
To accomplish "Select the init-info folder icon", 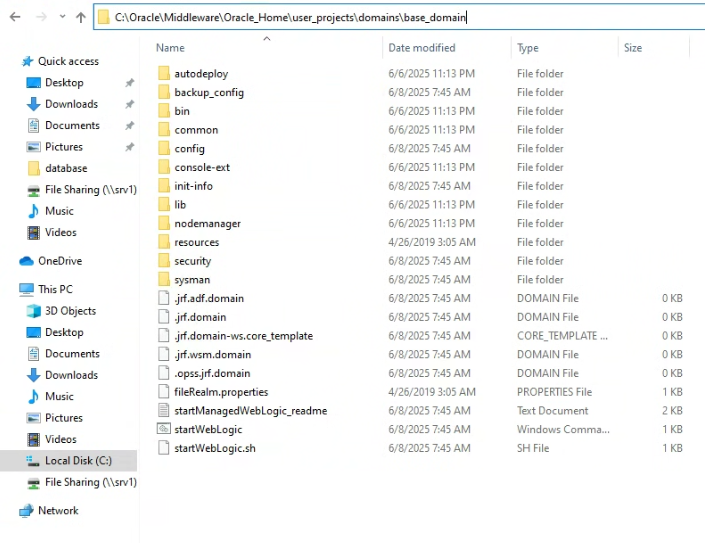I will pyautogui.click(x=164, y=186).
